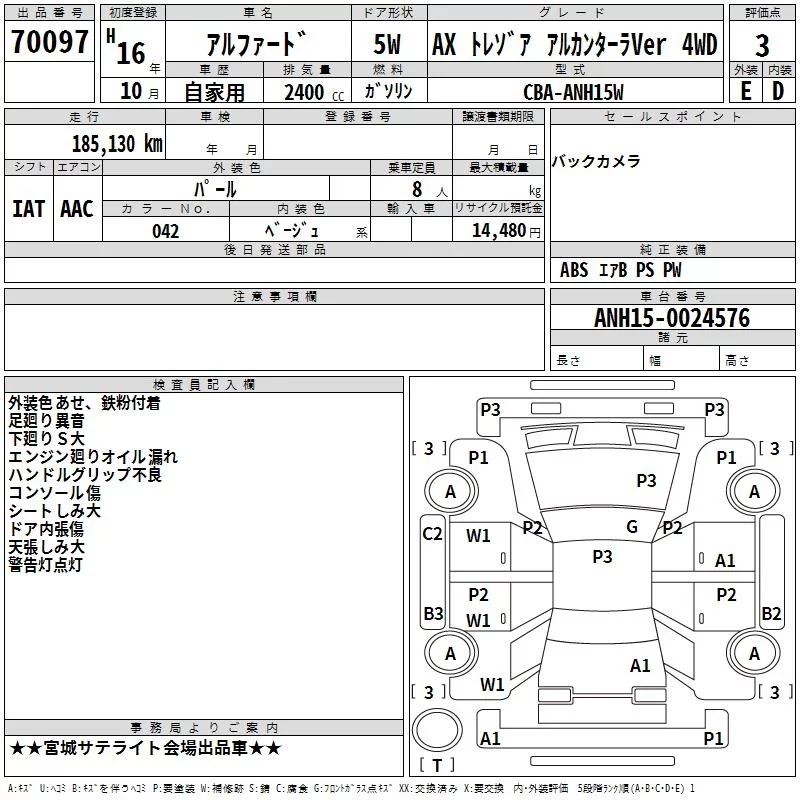Select the 長さ dimension field
The width and height of the screenshot is (800, 800).
click(x=597, y=358)
